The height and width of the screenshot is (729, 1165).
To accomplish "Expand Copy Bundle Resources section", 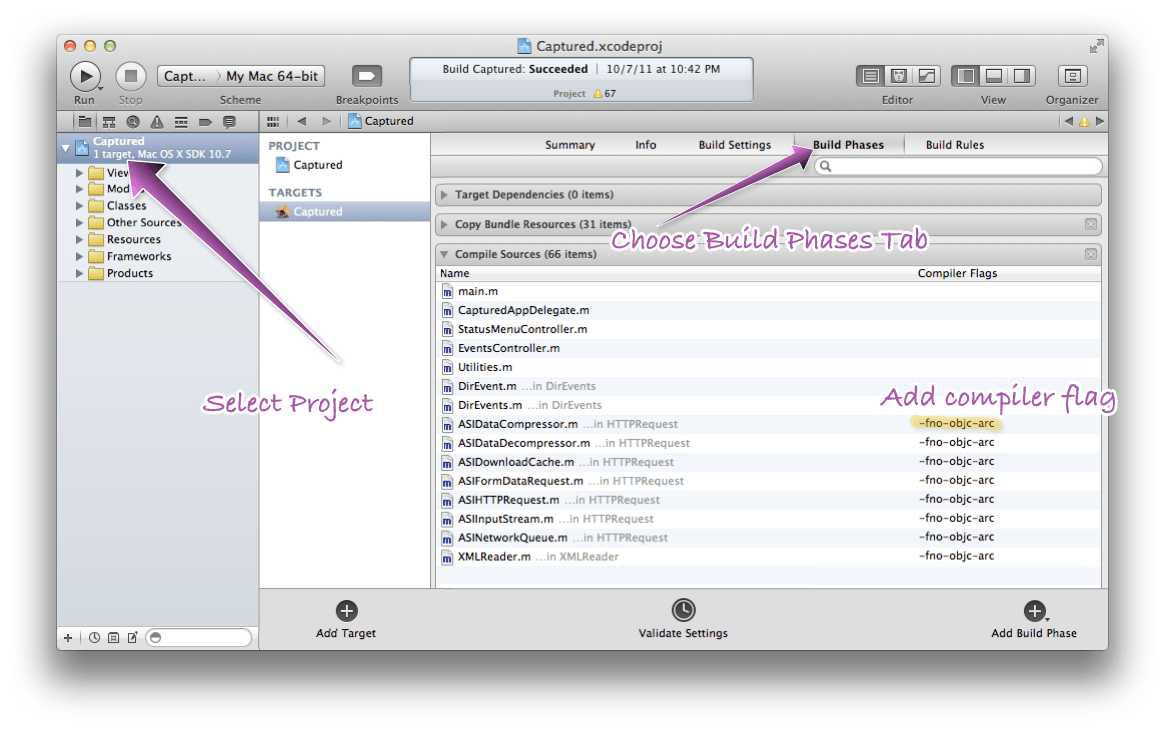I will tap(444, 224).
